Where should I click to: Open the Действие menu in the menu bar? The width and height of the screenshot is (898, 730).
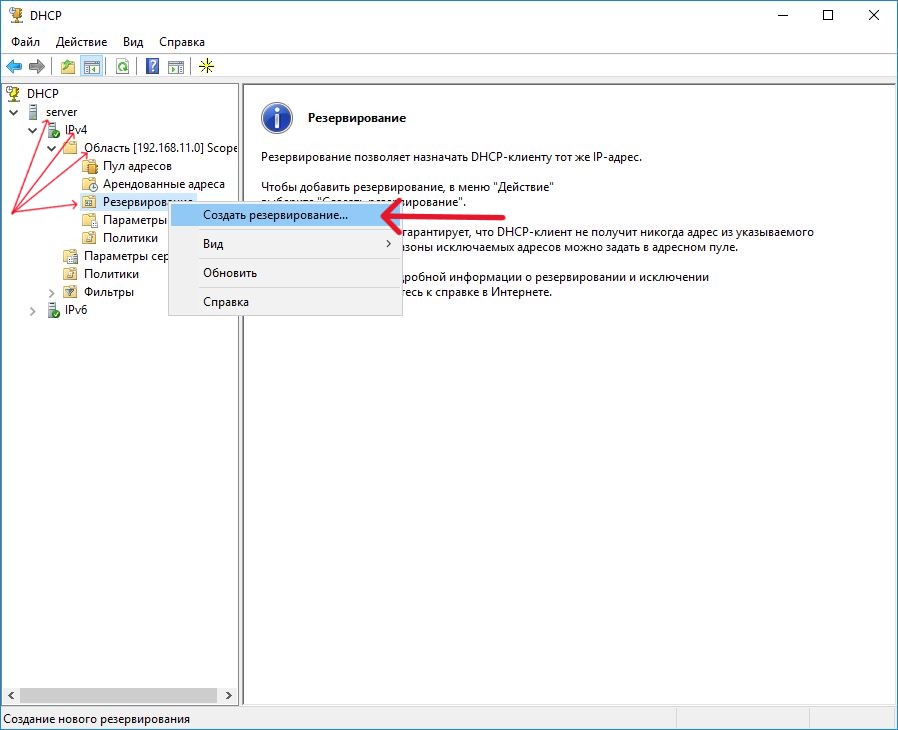pyautogui.click(x=82, y=42)
